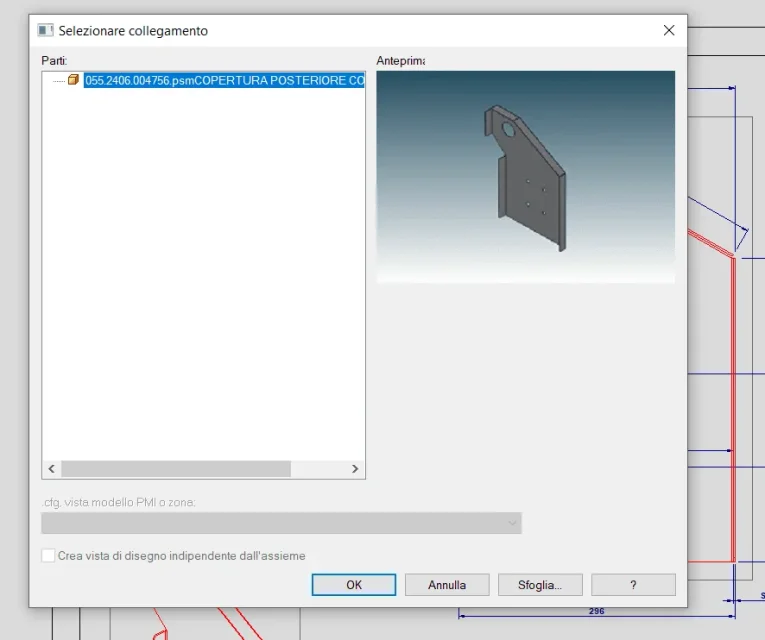This screenshot has width=765, height=640.
Task: Select the 296 dimension in the drawing
Action: tap(596, 611)
